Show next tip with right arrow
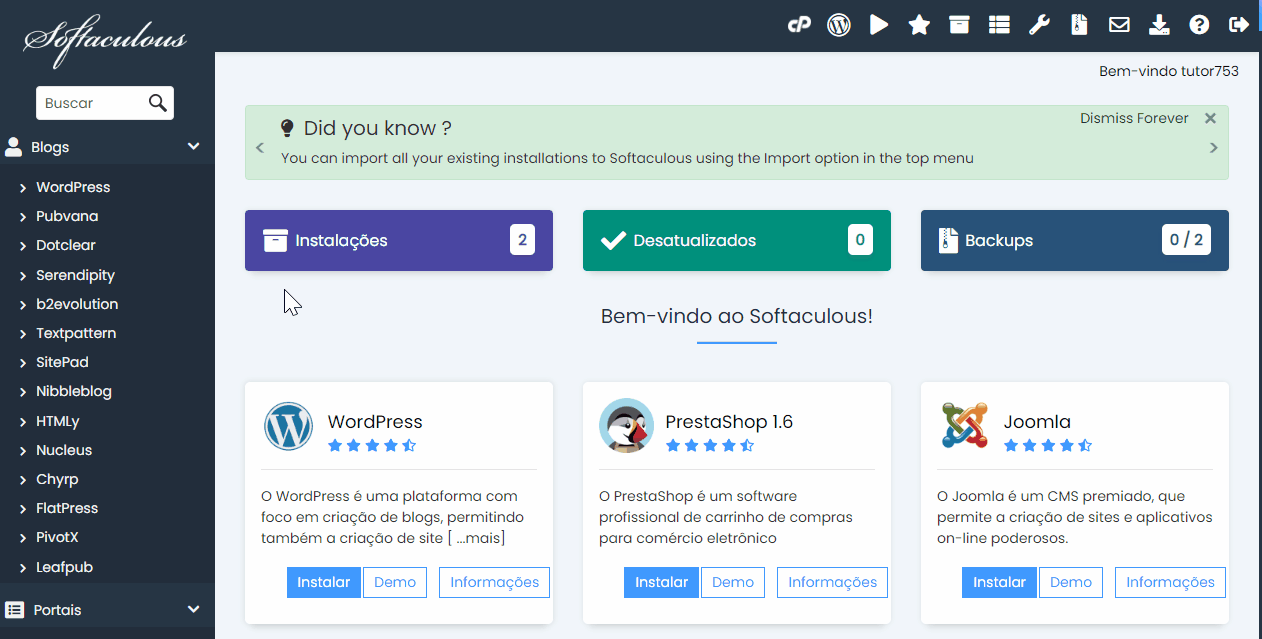The width and height of the screenshot is (1262, 639). click(1214, 148)
